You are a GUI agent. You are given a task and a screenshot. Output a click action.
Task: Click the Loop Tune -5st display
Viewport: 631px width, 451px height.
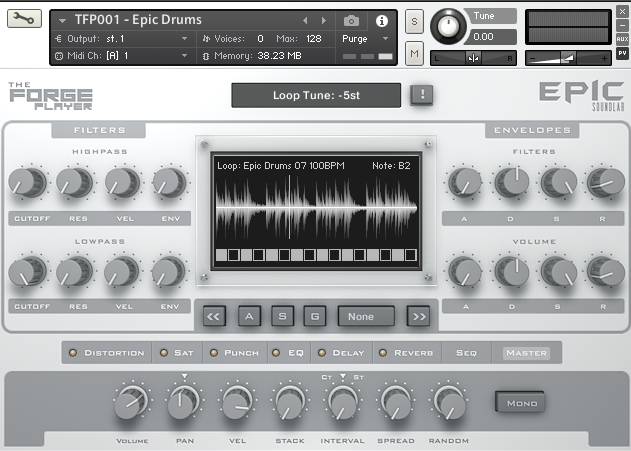tap(316, 95)
